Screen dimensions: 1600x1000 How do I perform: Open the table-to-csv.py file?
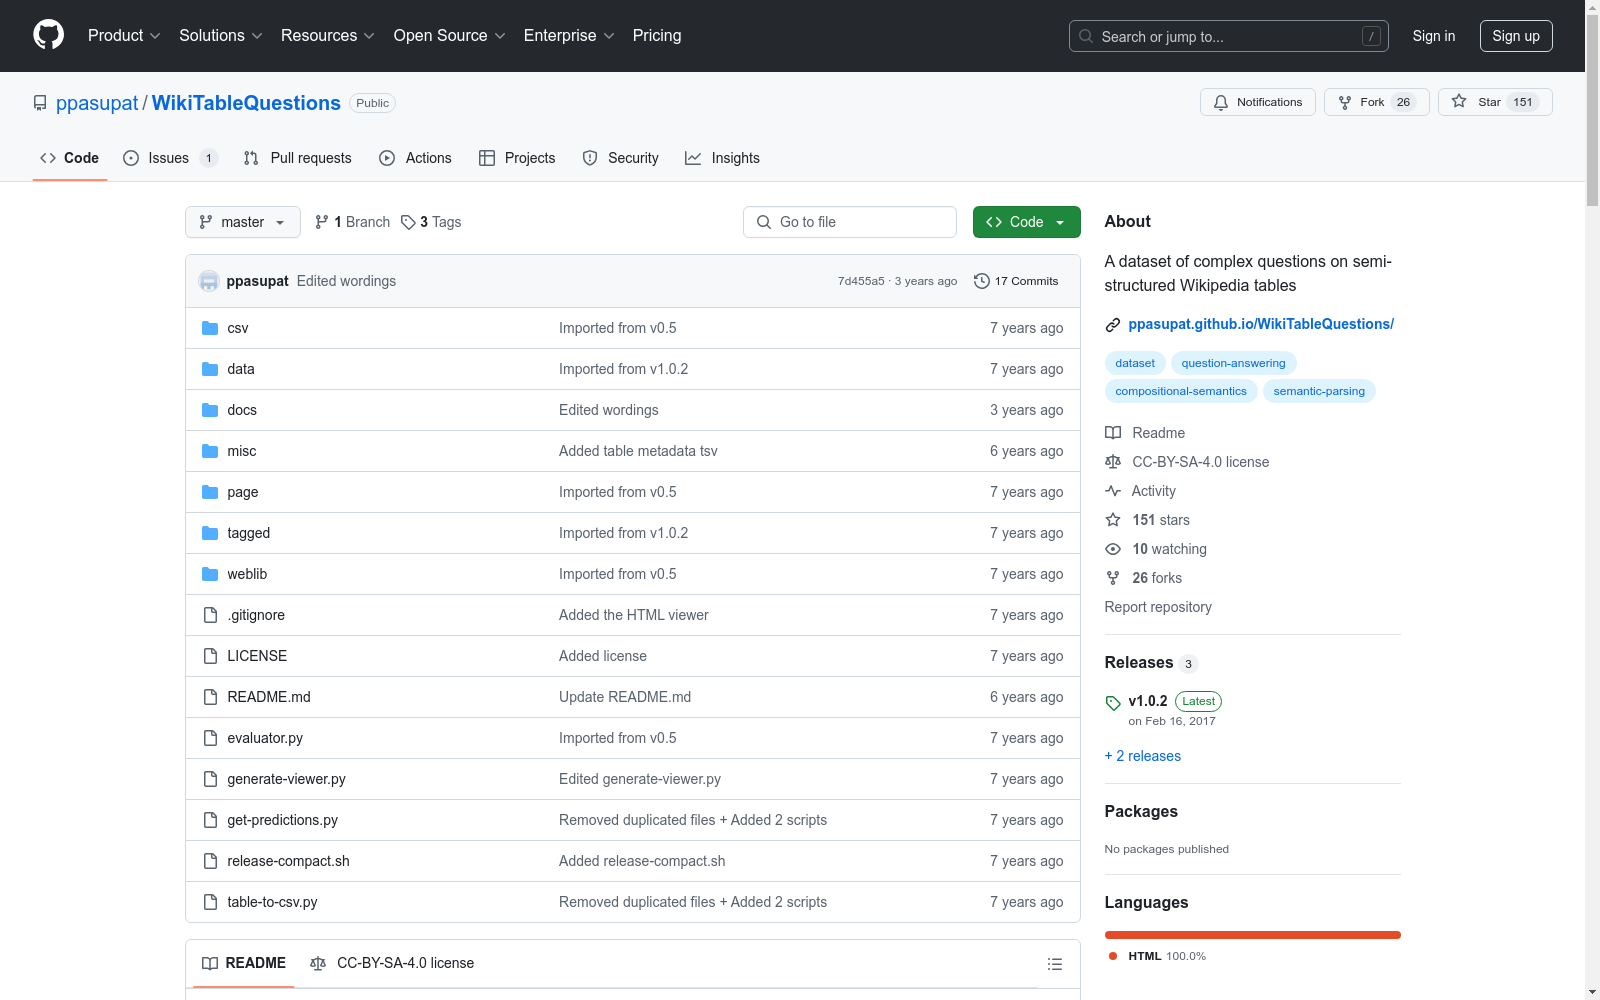tap(272, 902)
